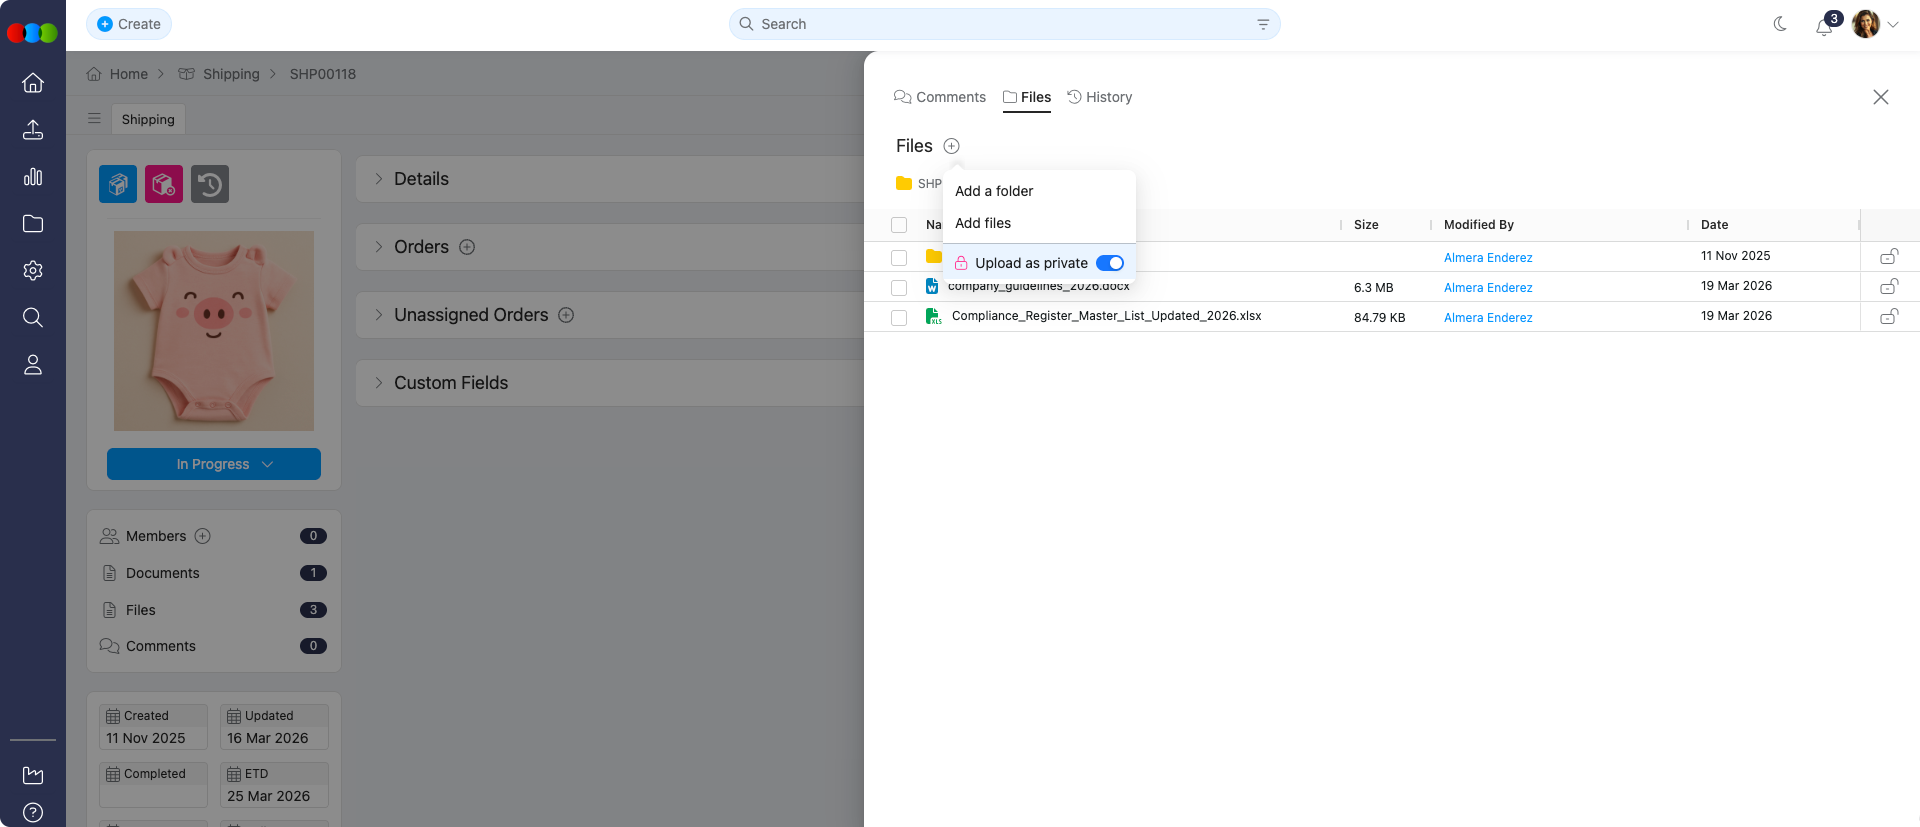Open the settings gear in sidebar
Screen dimensions: 1920x827
click(x=33, y=271)
